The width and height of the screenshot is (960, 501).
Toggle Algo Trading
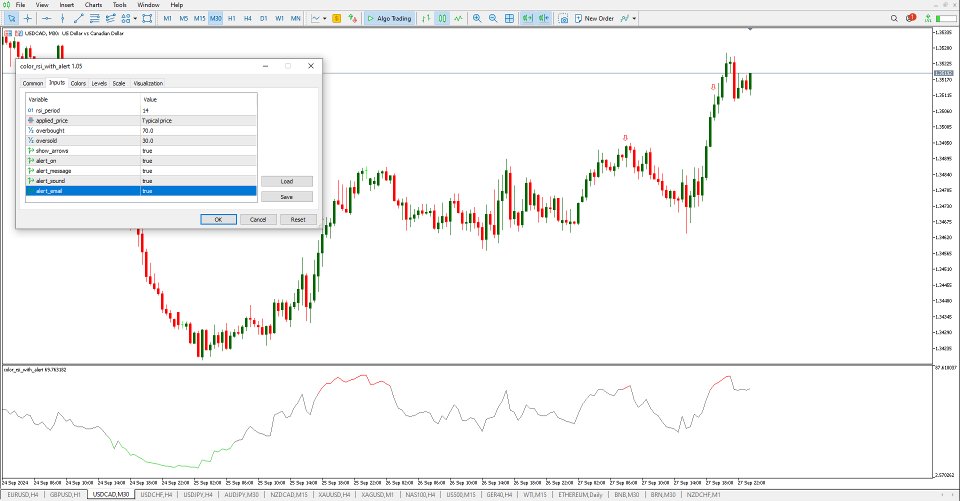click(x=389, y=18)
